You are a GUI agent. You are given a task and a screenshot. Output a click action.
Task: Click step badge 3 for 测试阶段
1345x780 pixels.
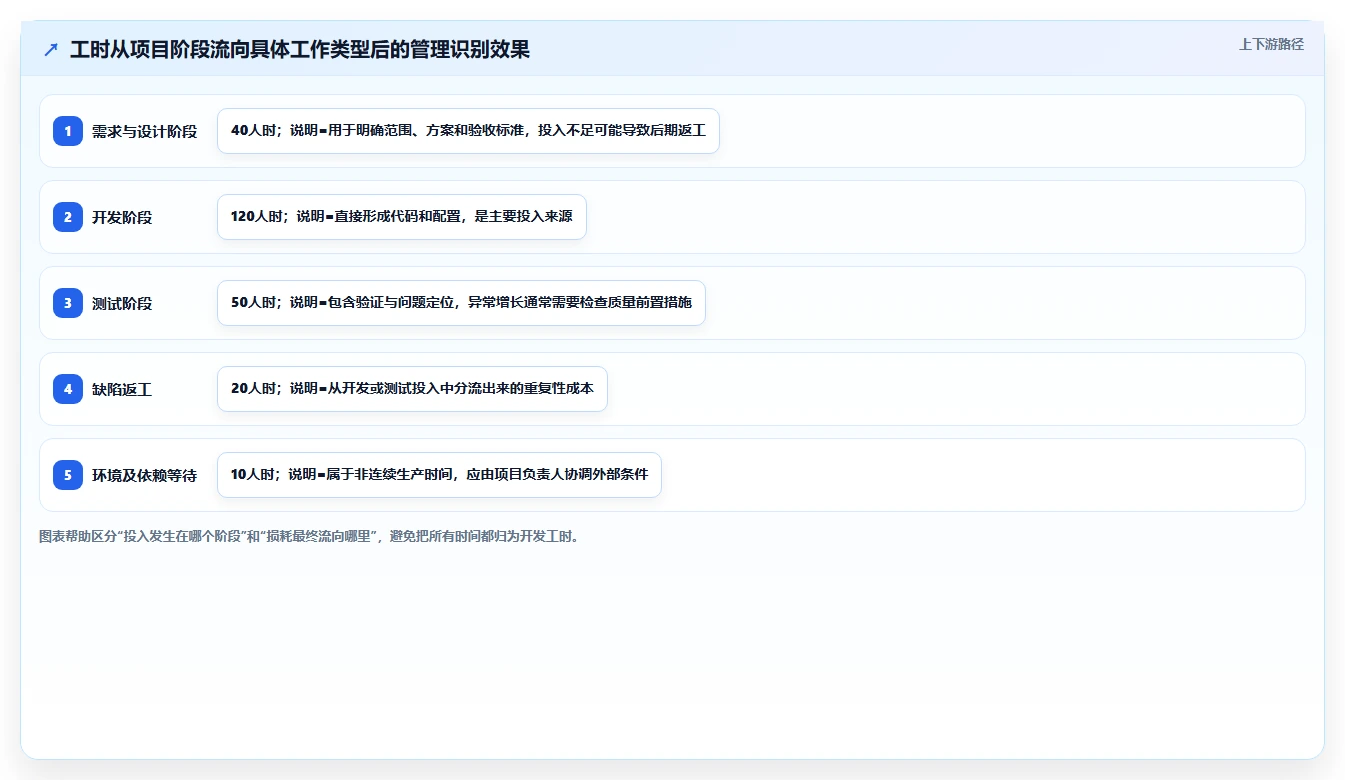[x=68, y=303]
